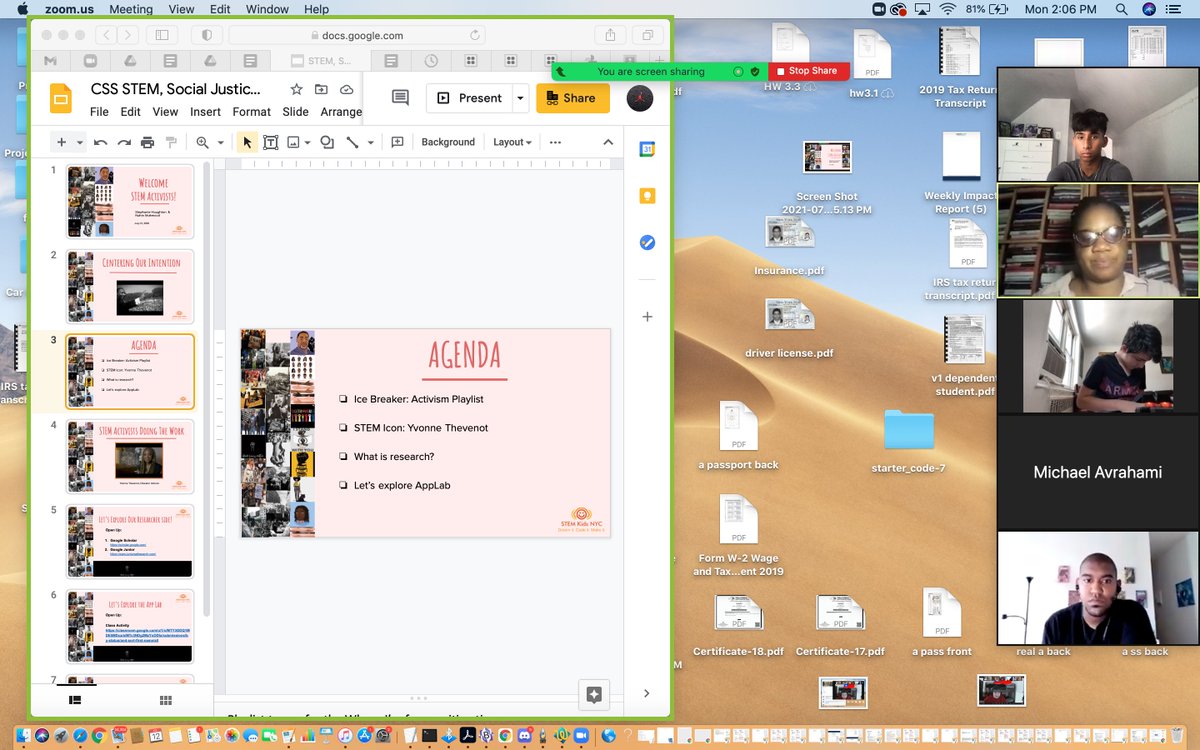
Task: Open the File menu in Slides
Action: click(99, 112)
